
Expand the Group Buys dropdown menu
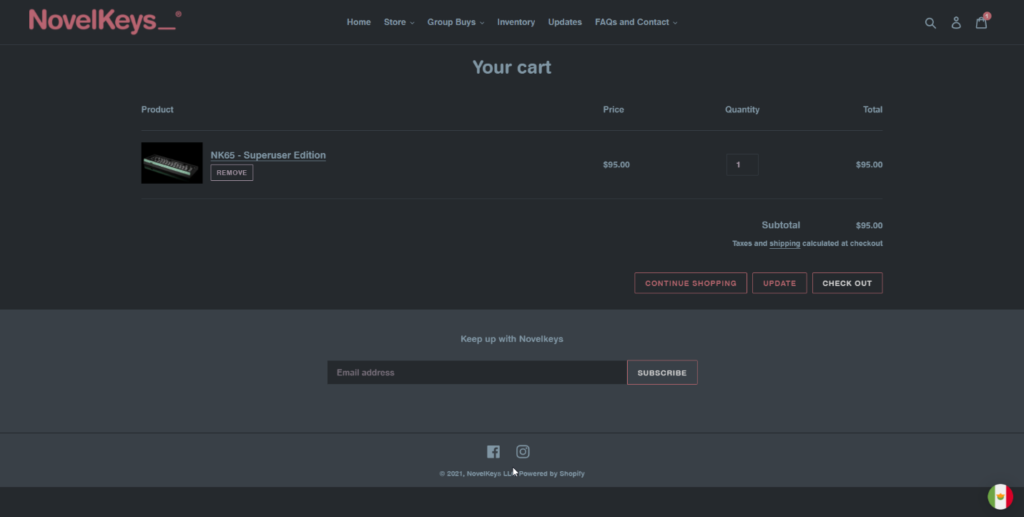point(455,22)
